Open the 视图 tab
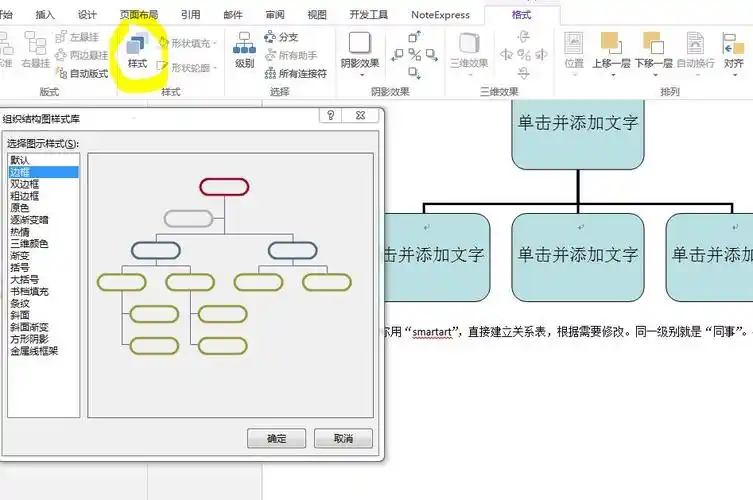 317,15
